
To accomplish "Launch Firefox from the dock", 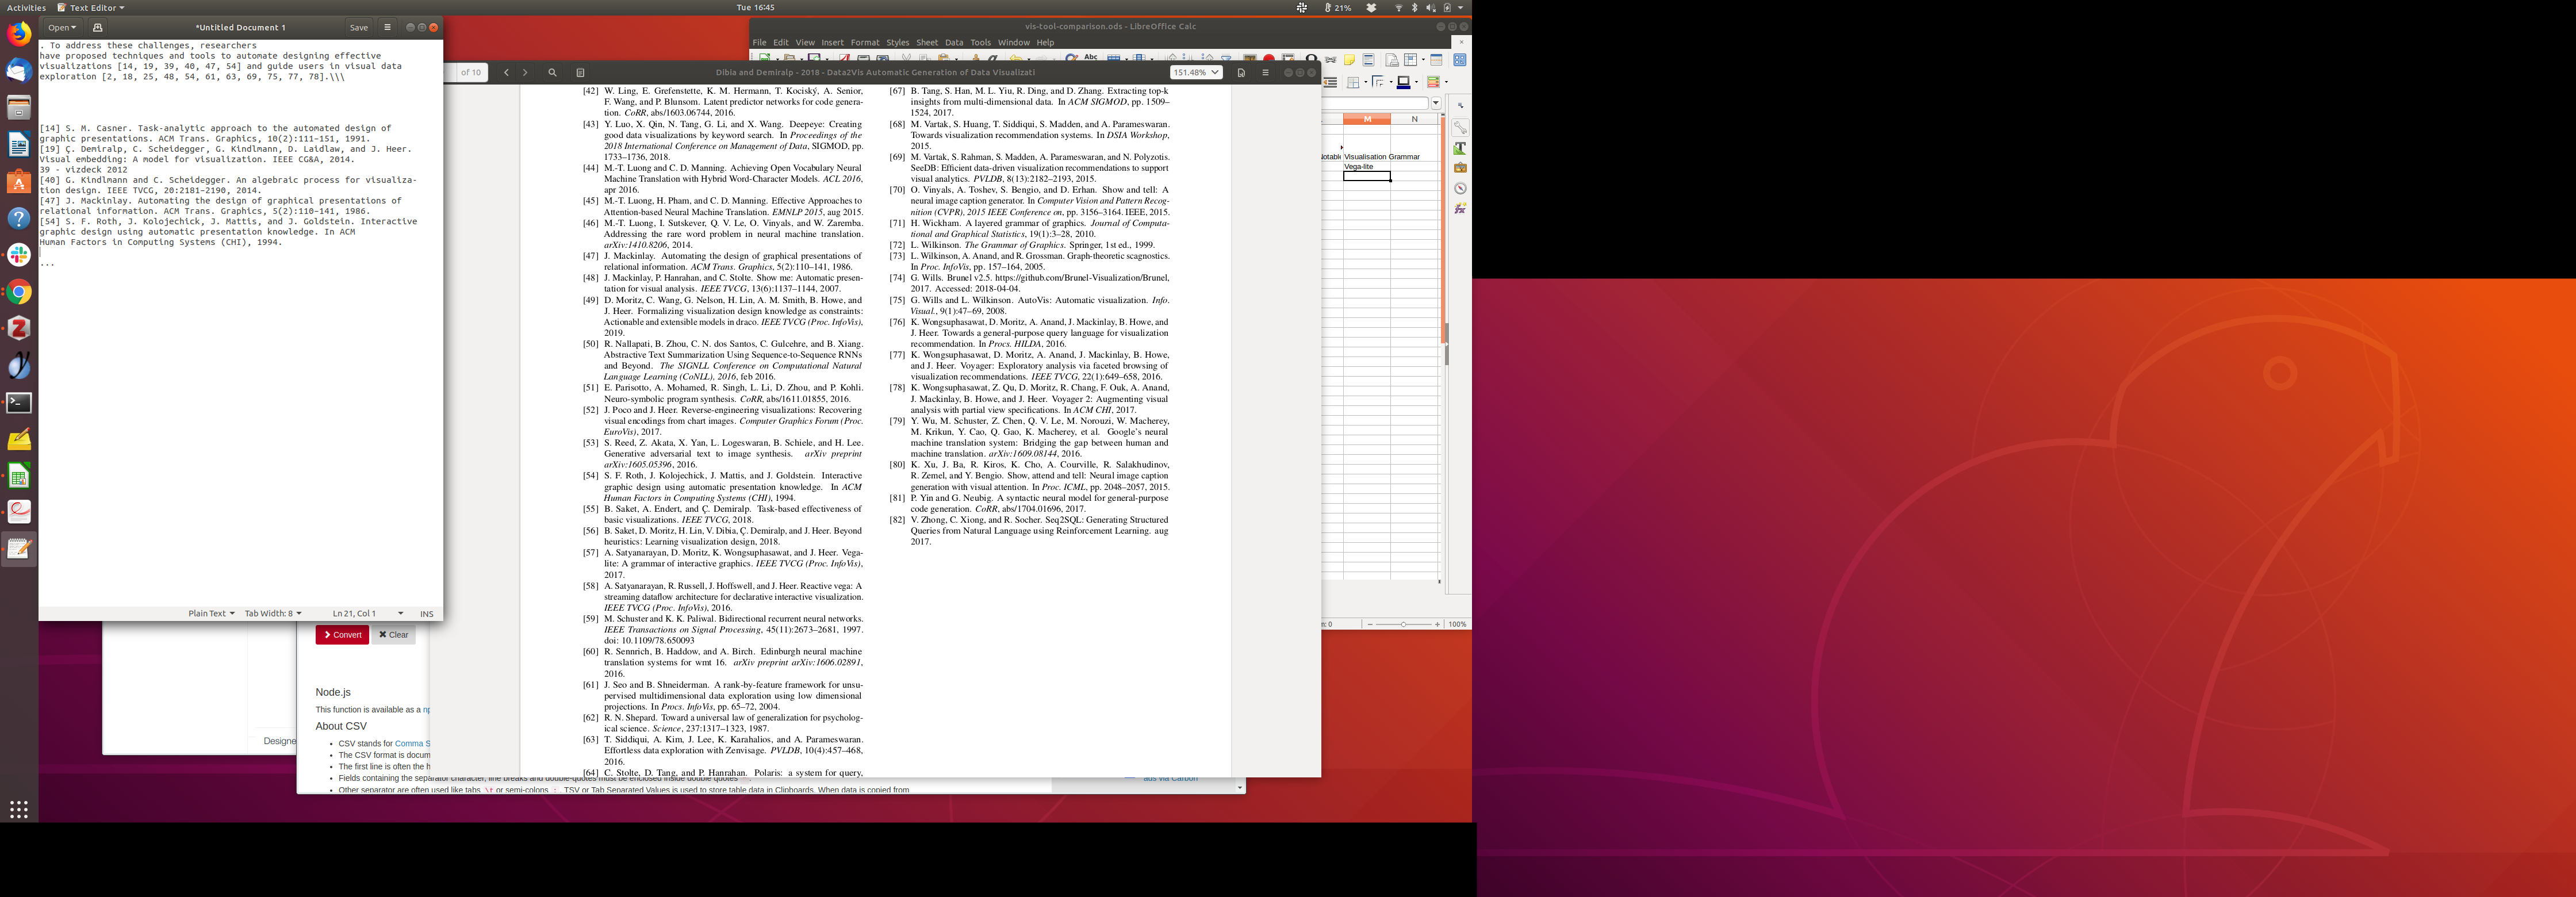I will [x=19, y=34].
